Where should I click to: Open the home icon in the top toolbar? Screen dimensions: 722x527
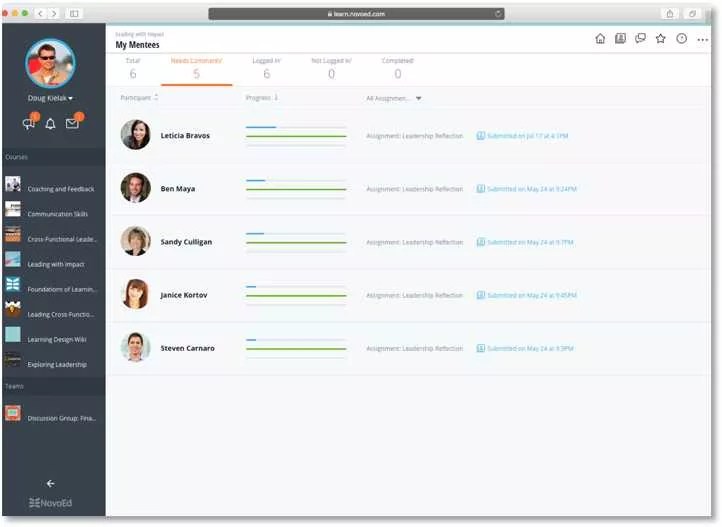600,39
